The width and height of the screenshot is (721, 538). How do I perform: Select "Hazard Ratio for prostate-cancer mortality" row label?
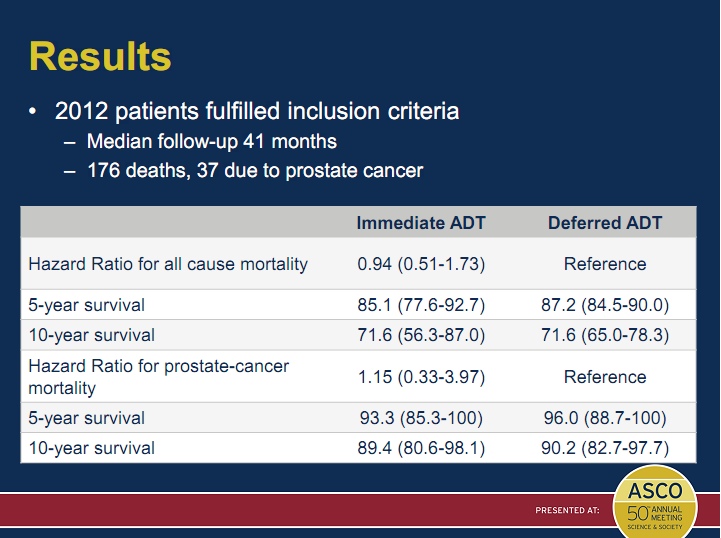coord(158,377)
